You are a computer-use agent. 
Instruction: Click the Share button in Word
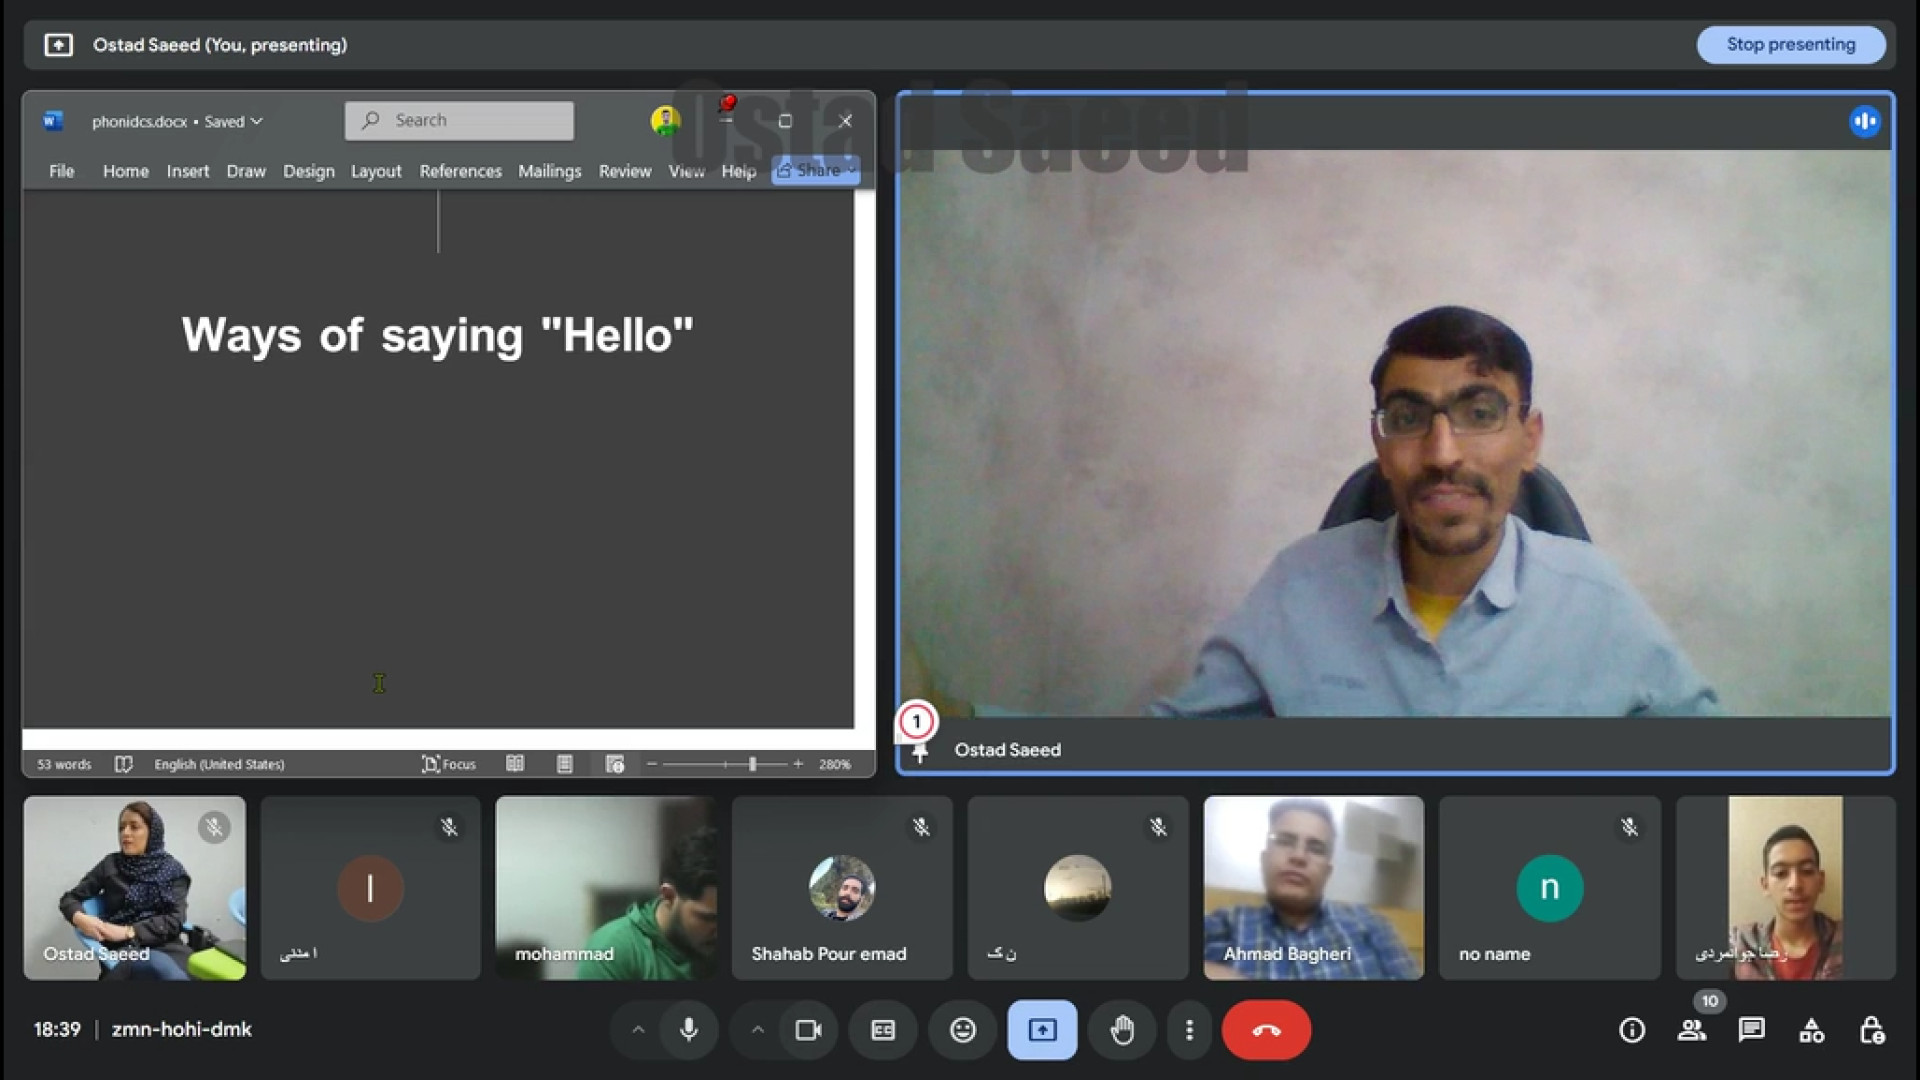click(815, 170)
